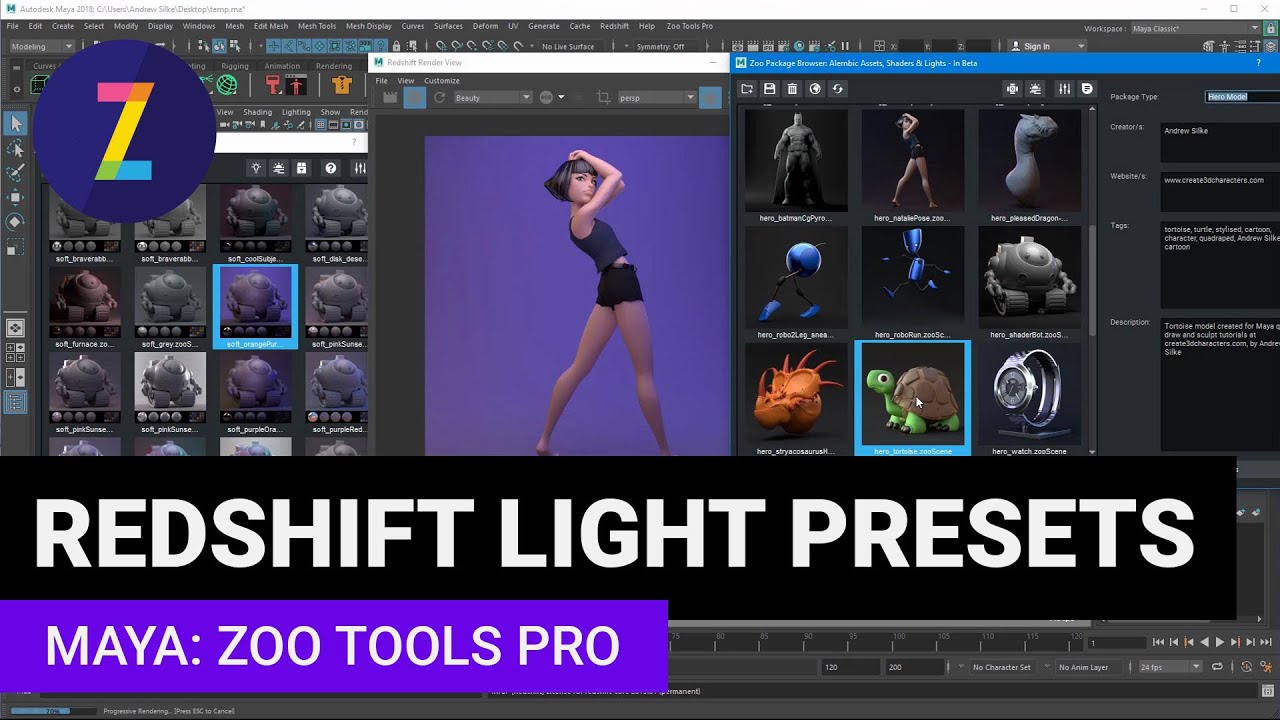Toggle the auto keyframe icon
Screen dimensions: 1280x720
pyautogui.click(x=1247, y=667)
